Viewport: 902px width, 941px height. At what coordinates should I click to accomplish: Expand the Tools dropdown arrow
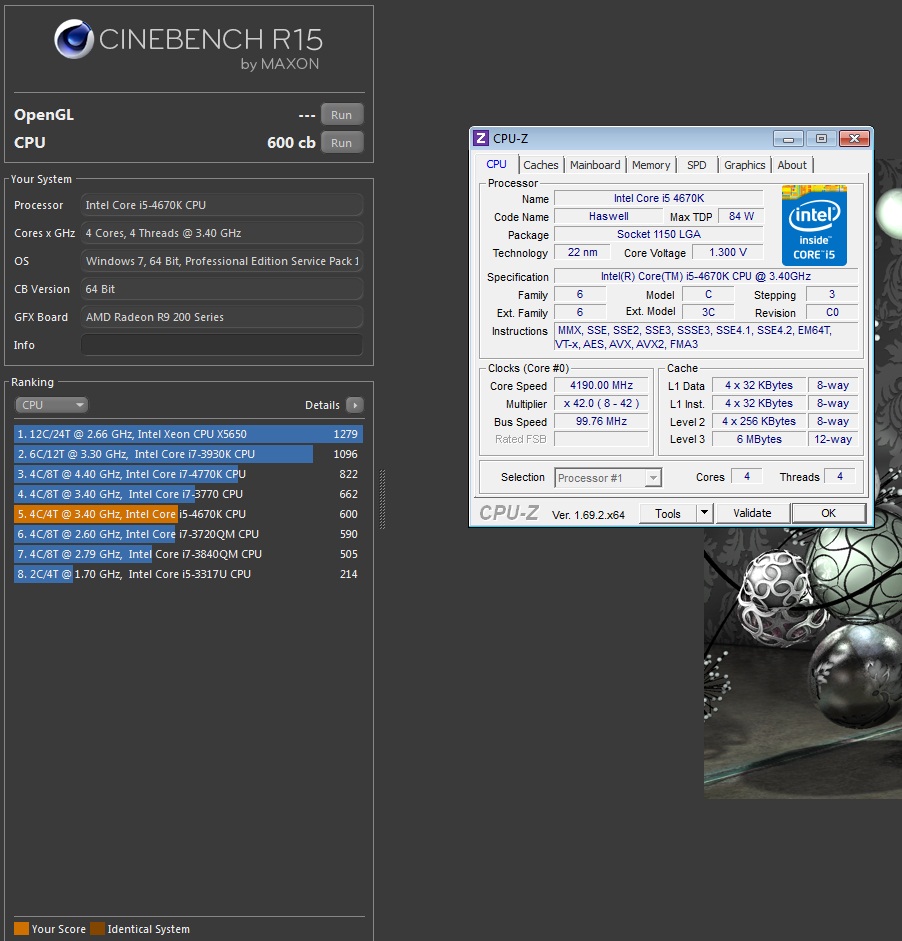tap(705, 513)
